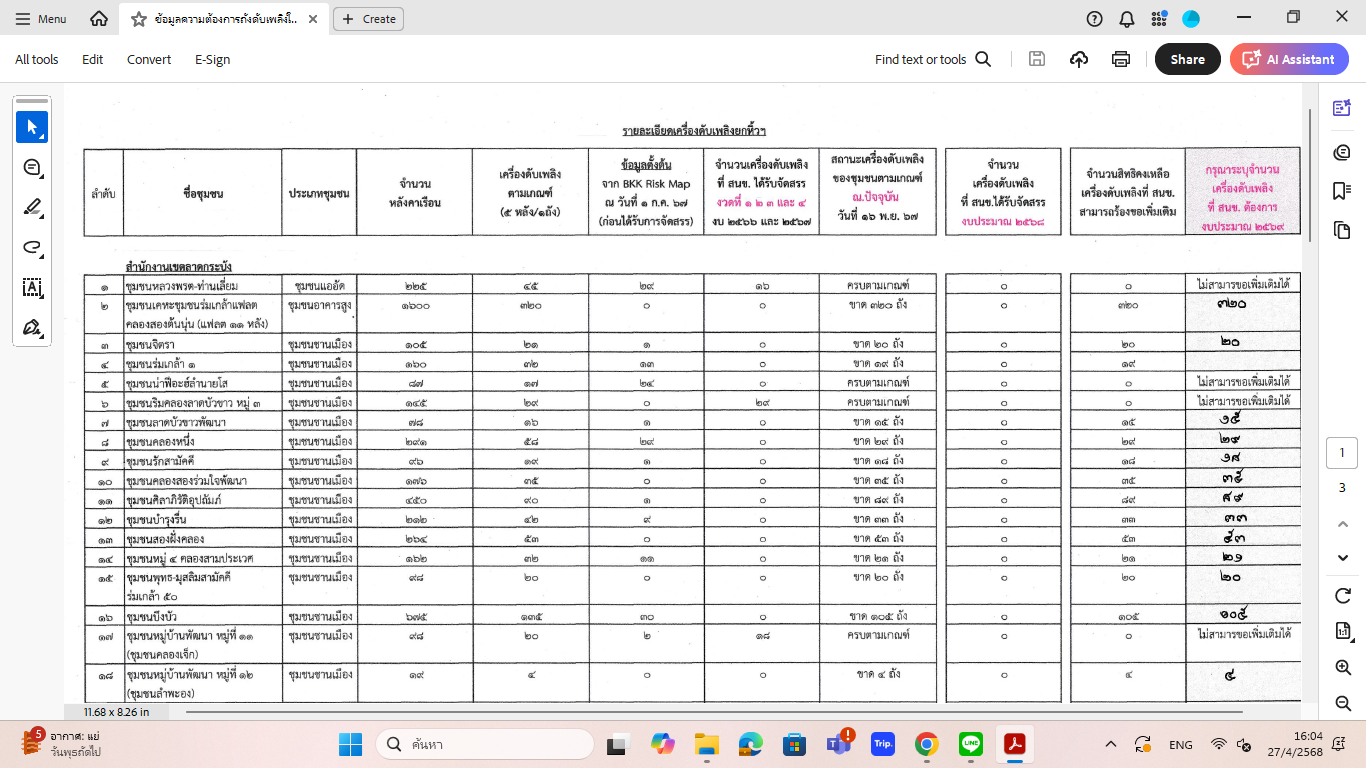
Task: Open File Explorer from the taskbar
Action: [x=707, y=744]
